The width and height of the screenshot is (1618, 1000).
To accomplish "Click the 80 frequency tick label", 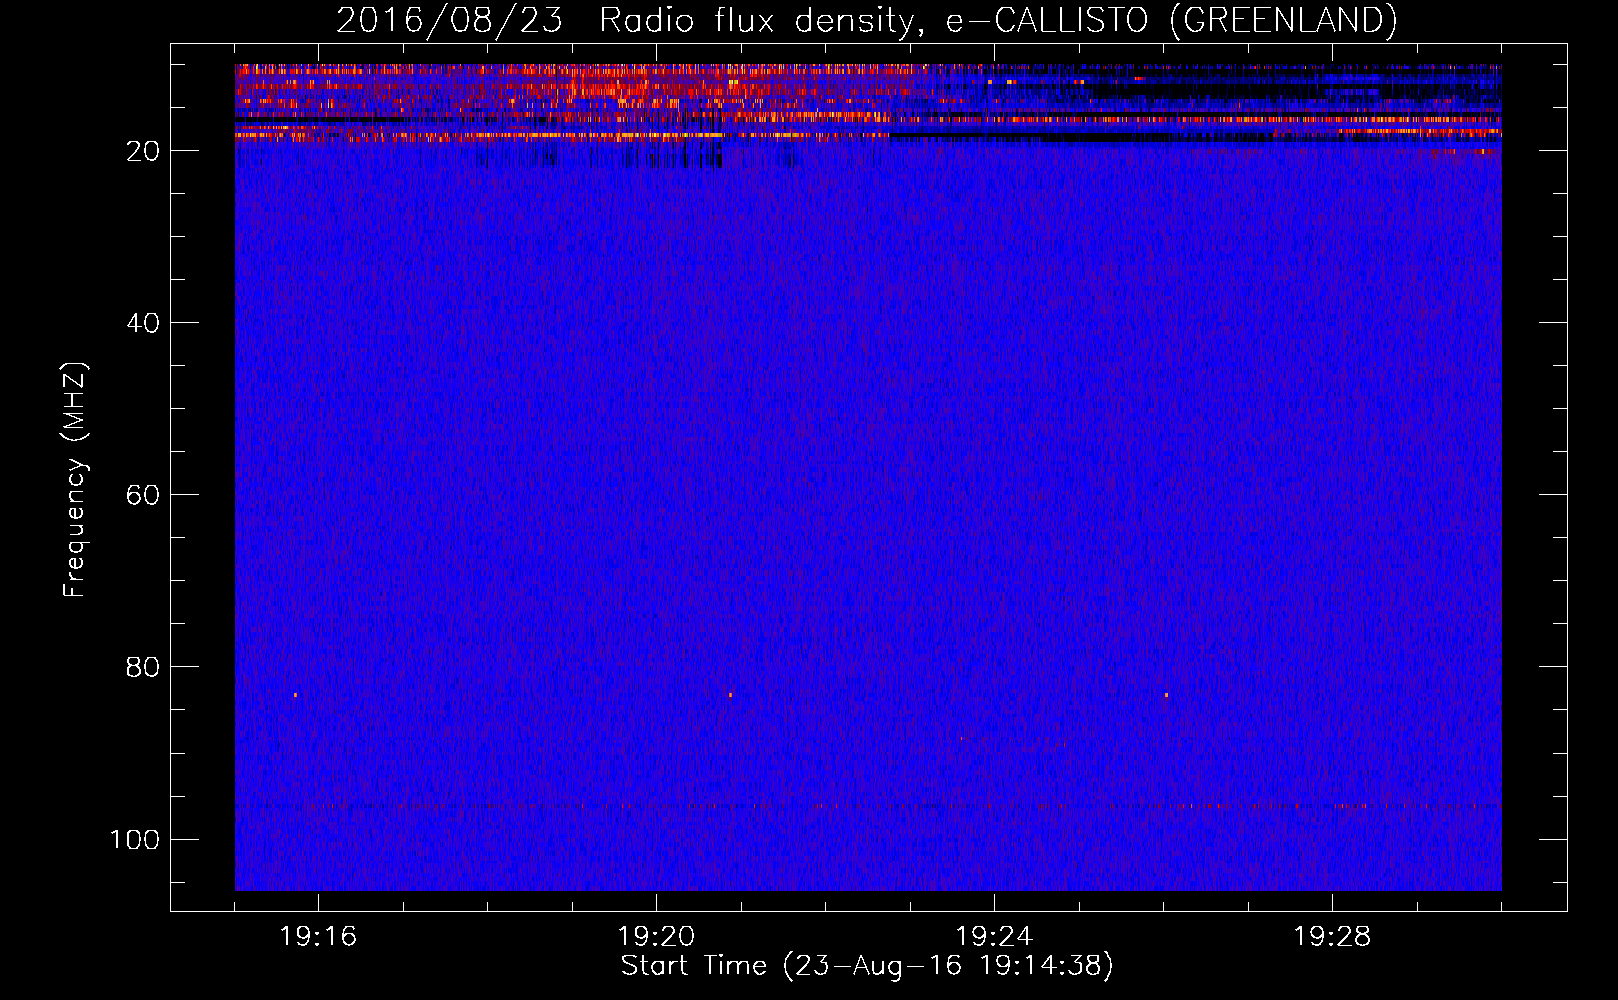I will coord(143,667).
